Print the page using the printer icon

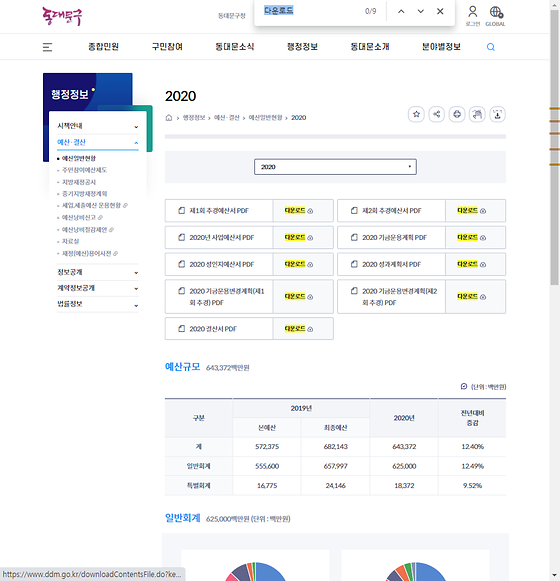pyautogui.click(x=457, y=114)
